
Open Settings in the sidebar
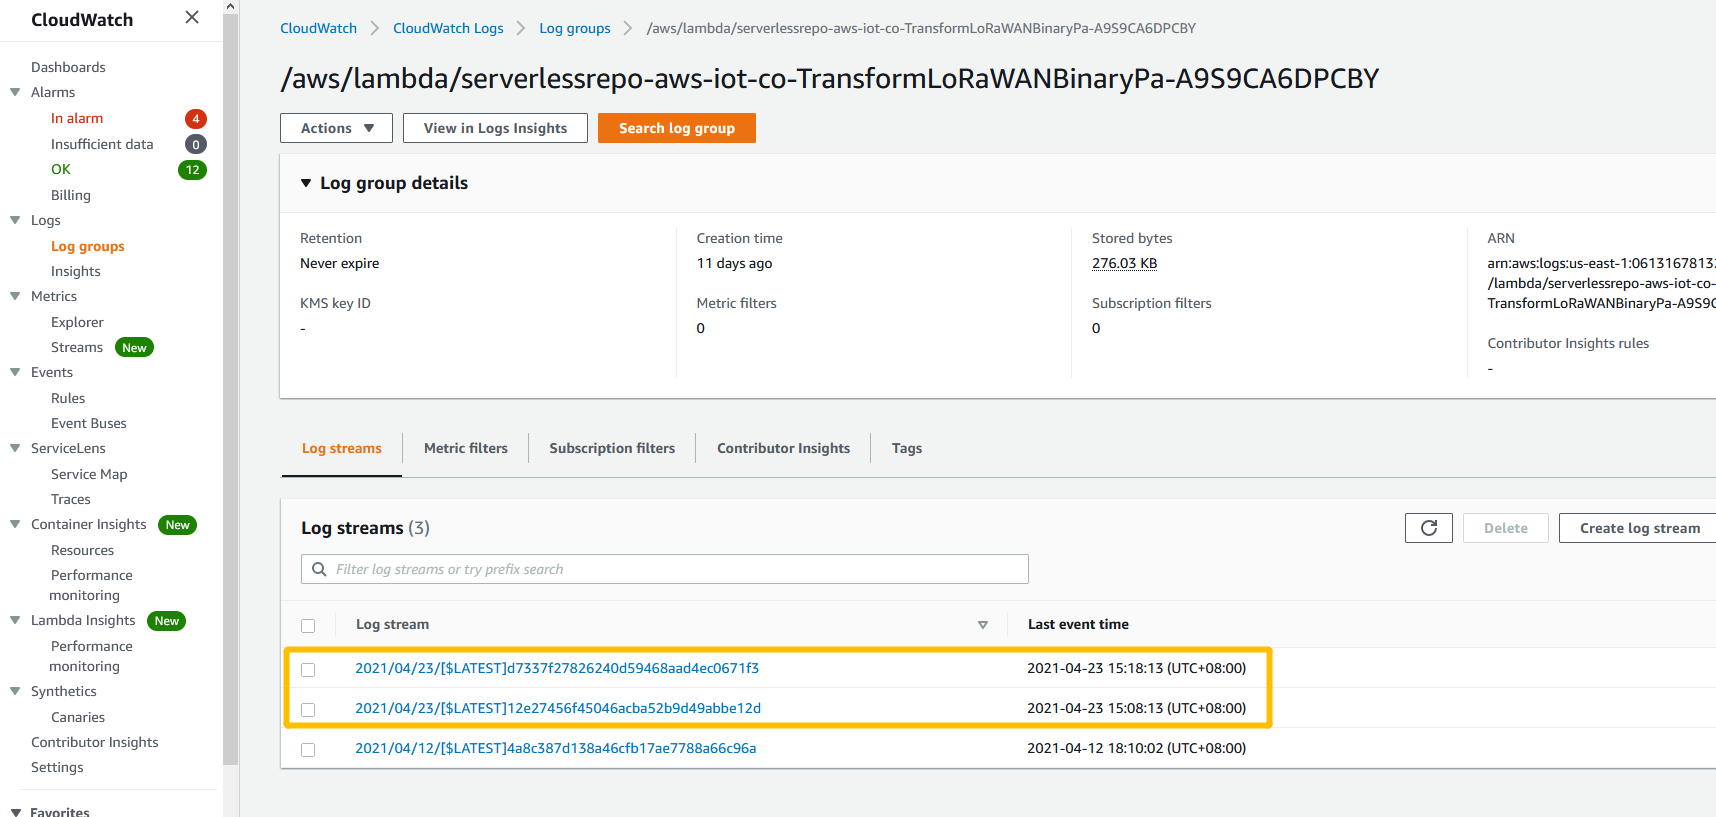57,767
